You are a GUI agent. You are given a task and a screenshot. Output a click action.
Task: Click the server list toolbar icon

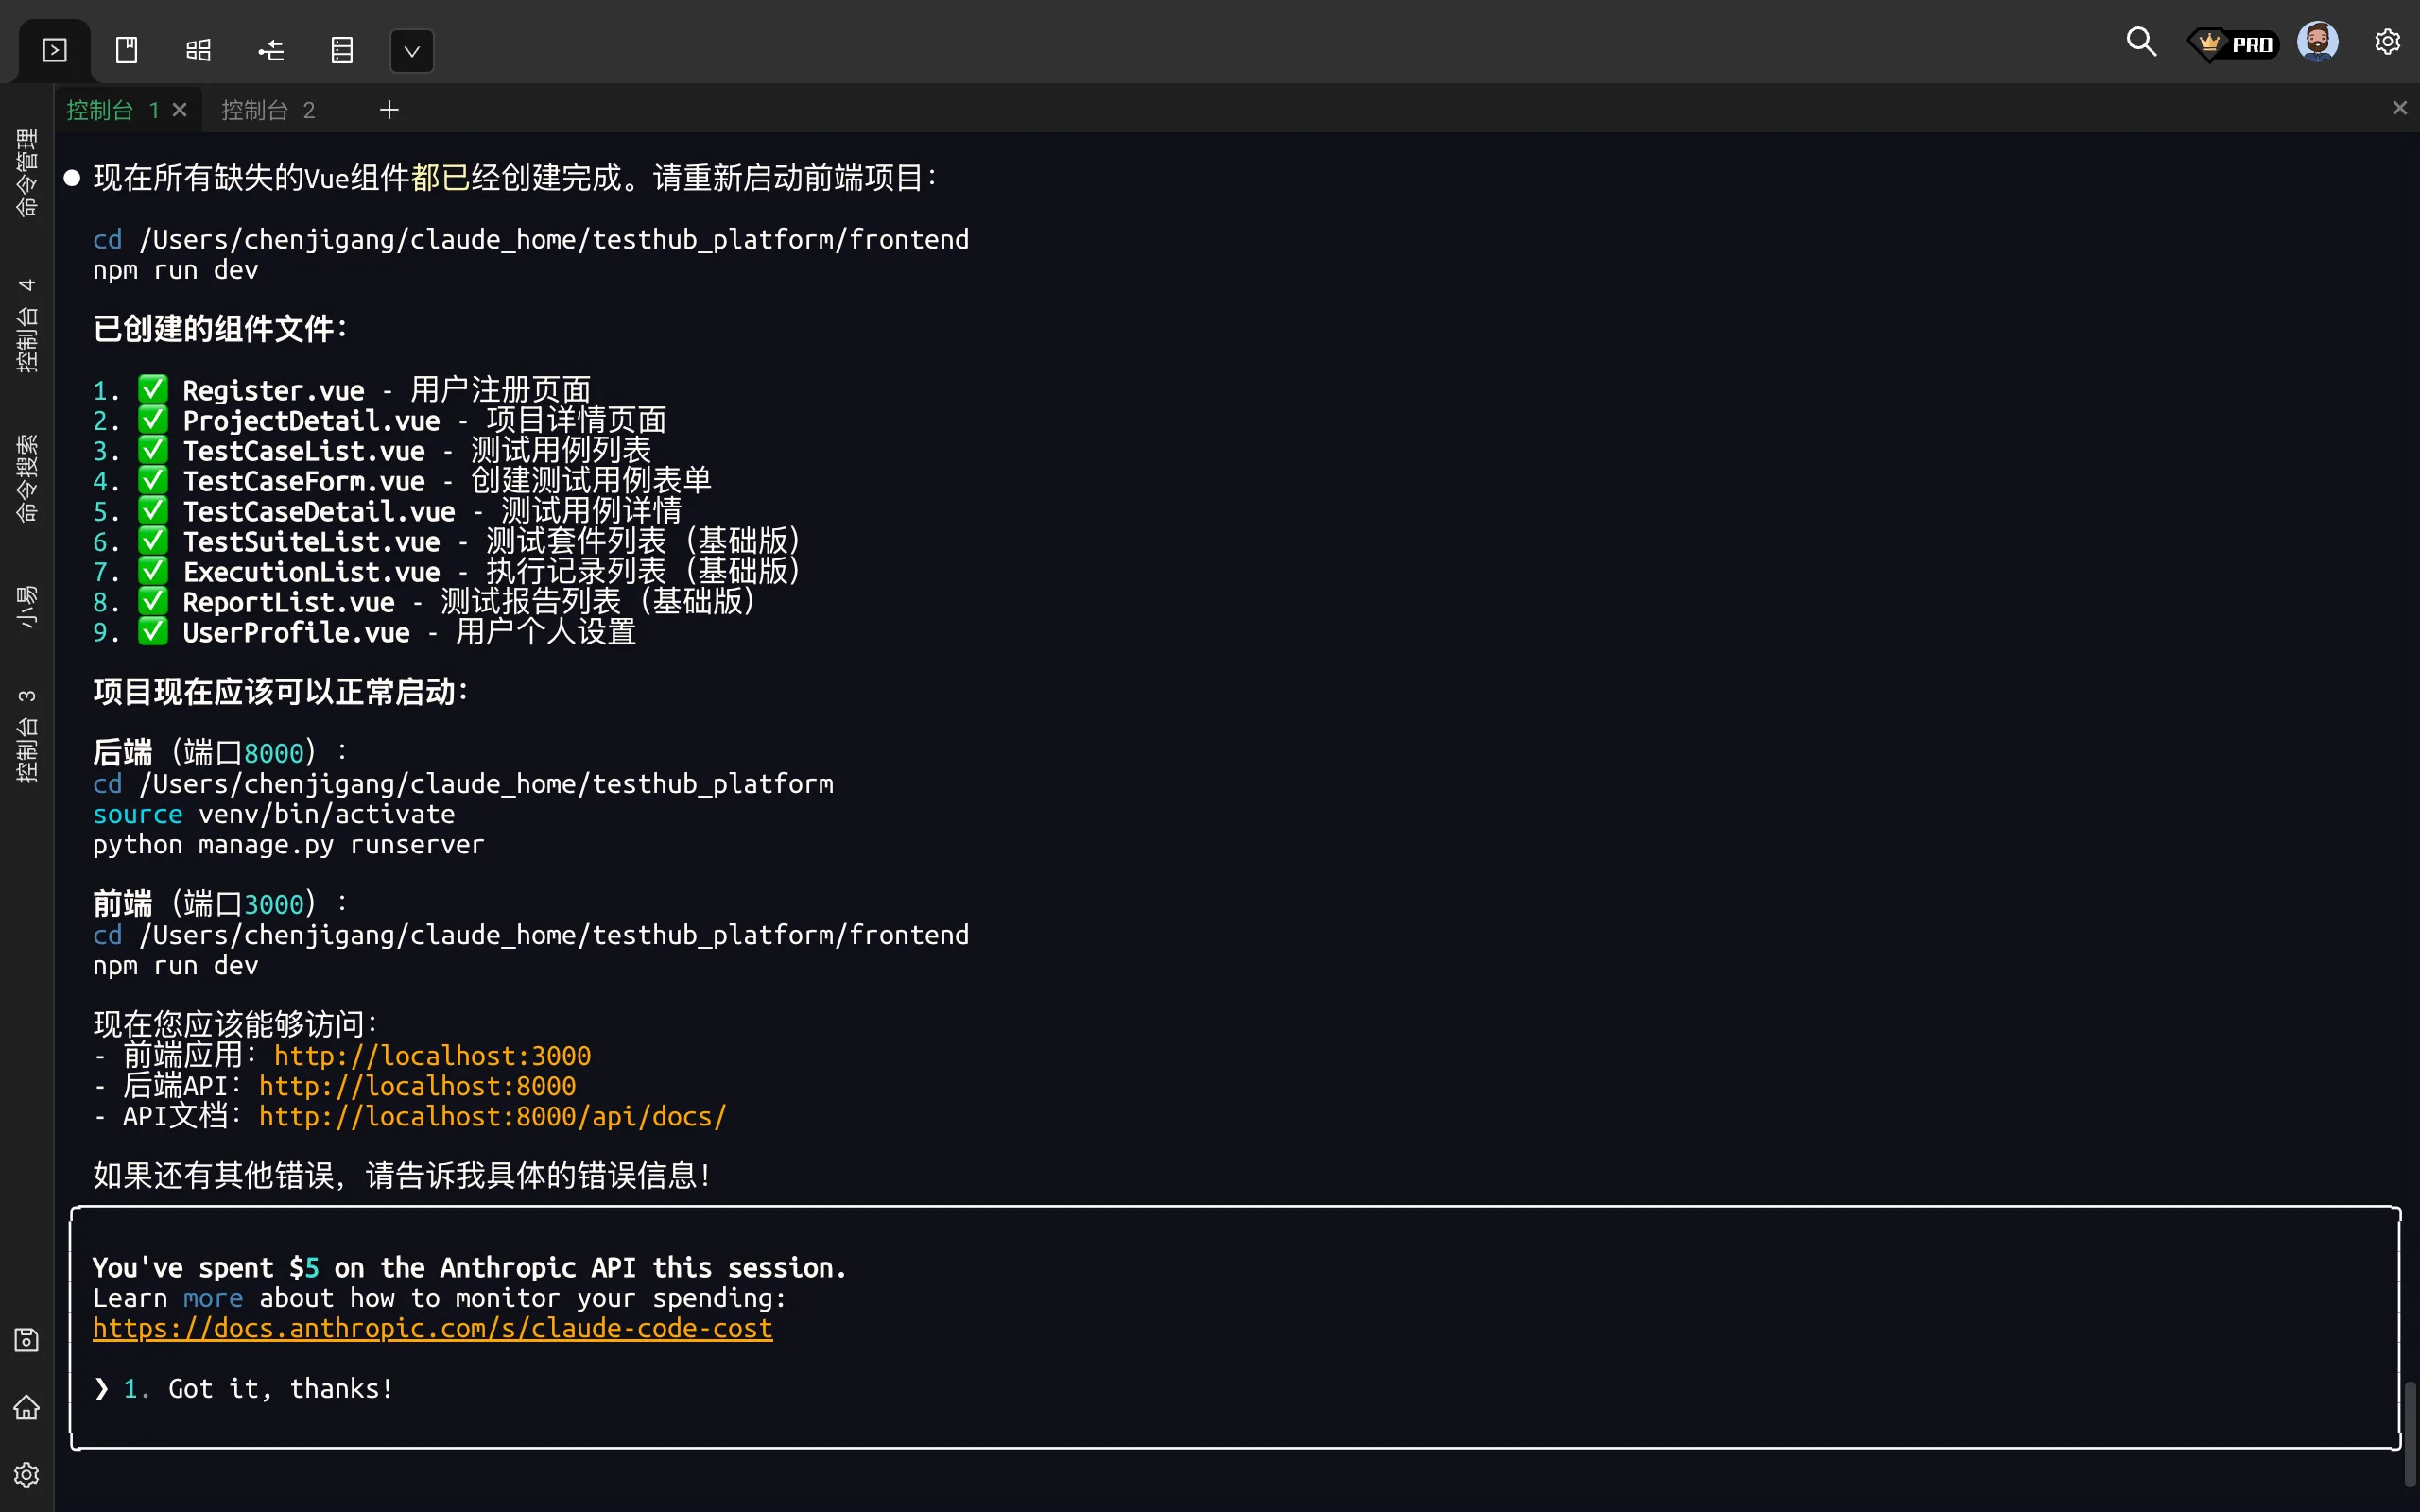[342, 50]
